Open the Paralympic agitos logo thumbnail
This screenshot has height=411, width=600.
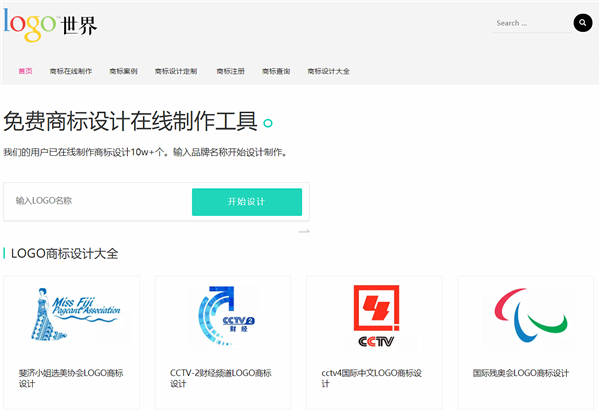pyautogui.click(x=531, y=315)
